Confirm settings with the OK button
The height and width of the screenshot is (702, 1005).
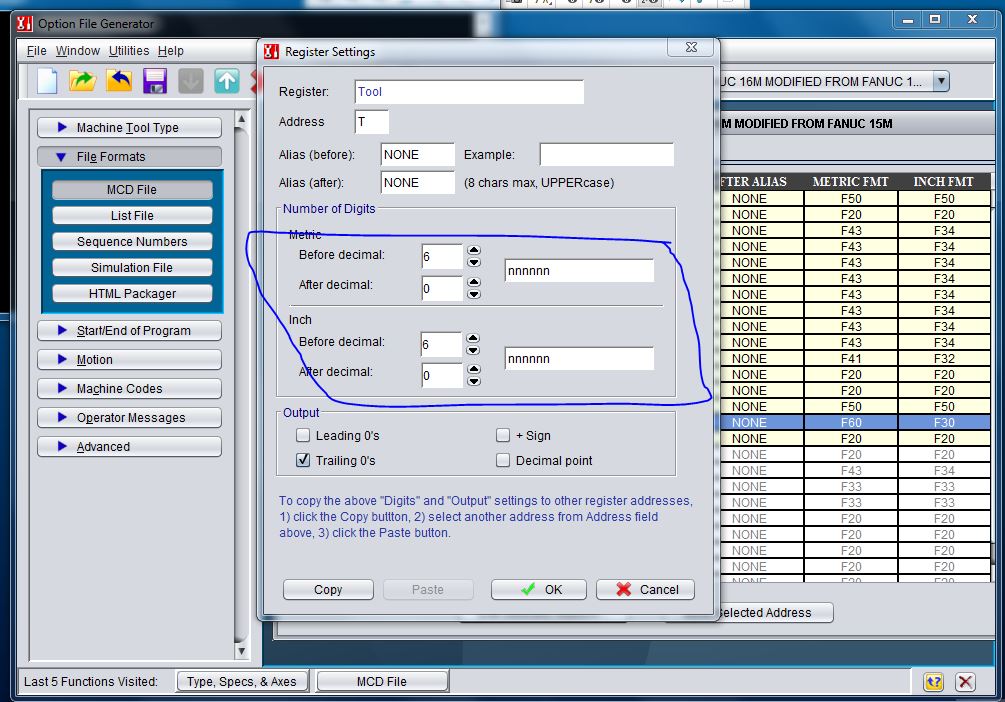538,589
